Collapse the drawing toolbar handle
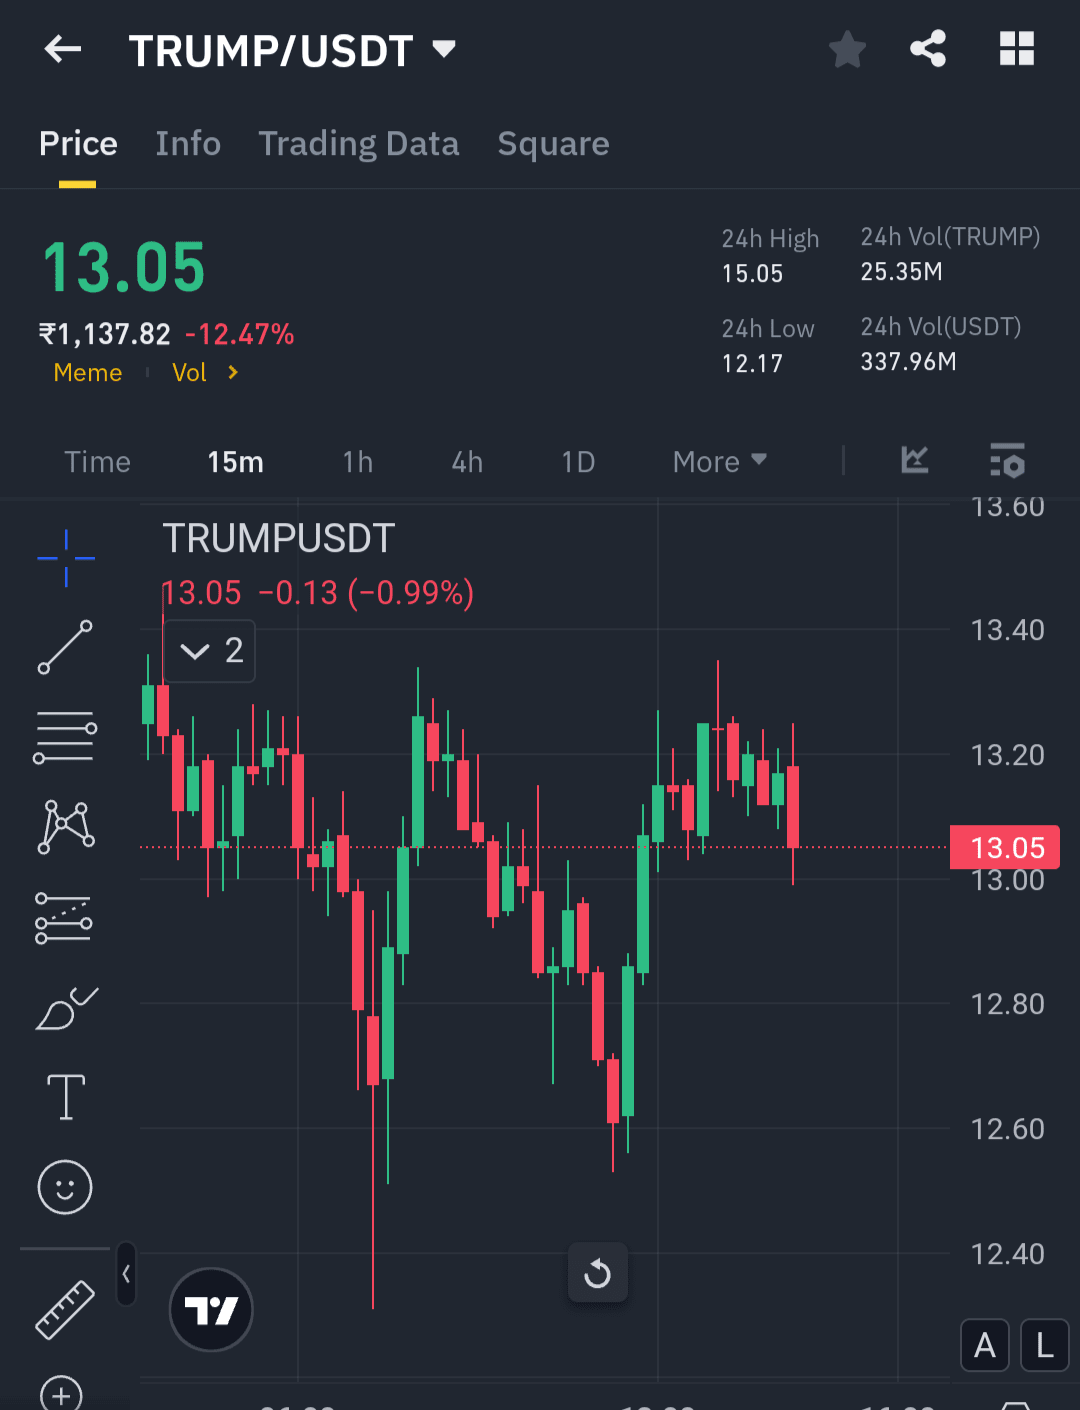 [x=126, y=1274]
